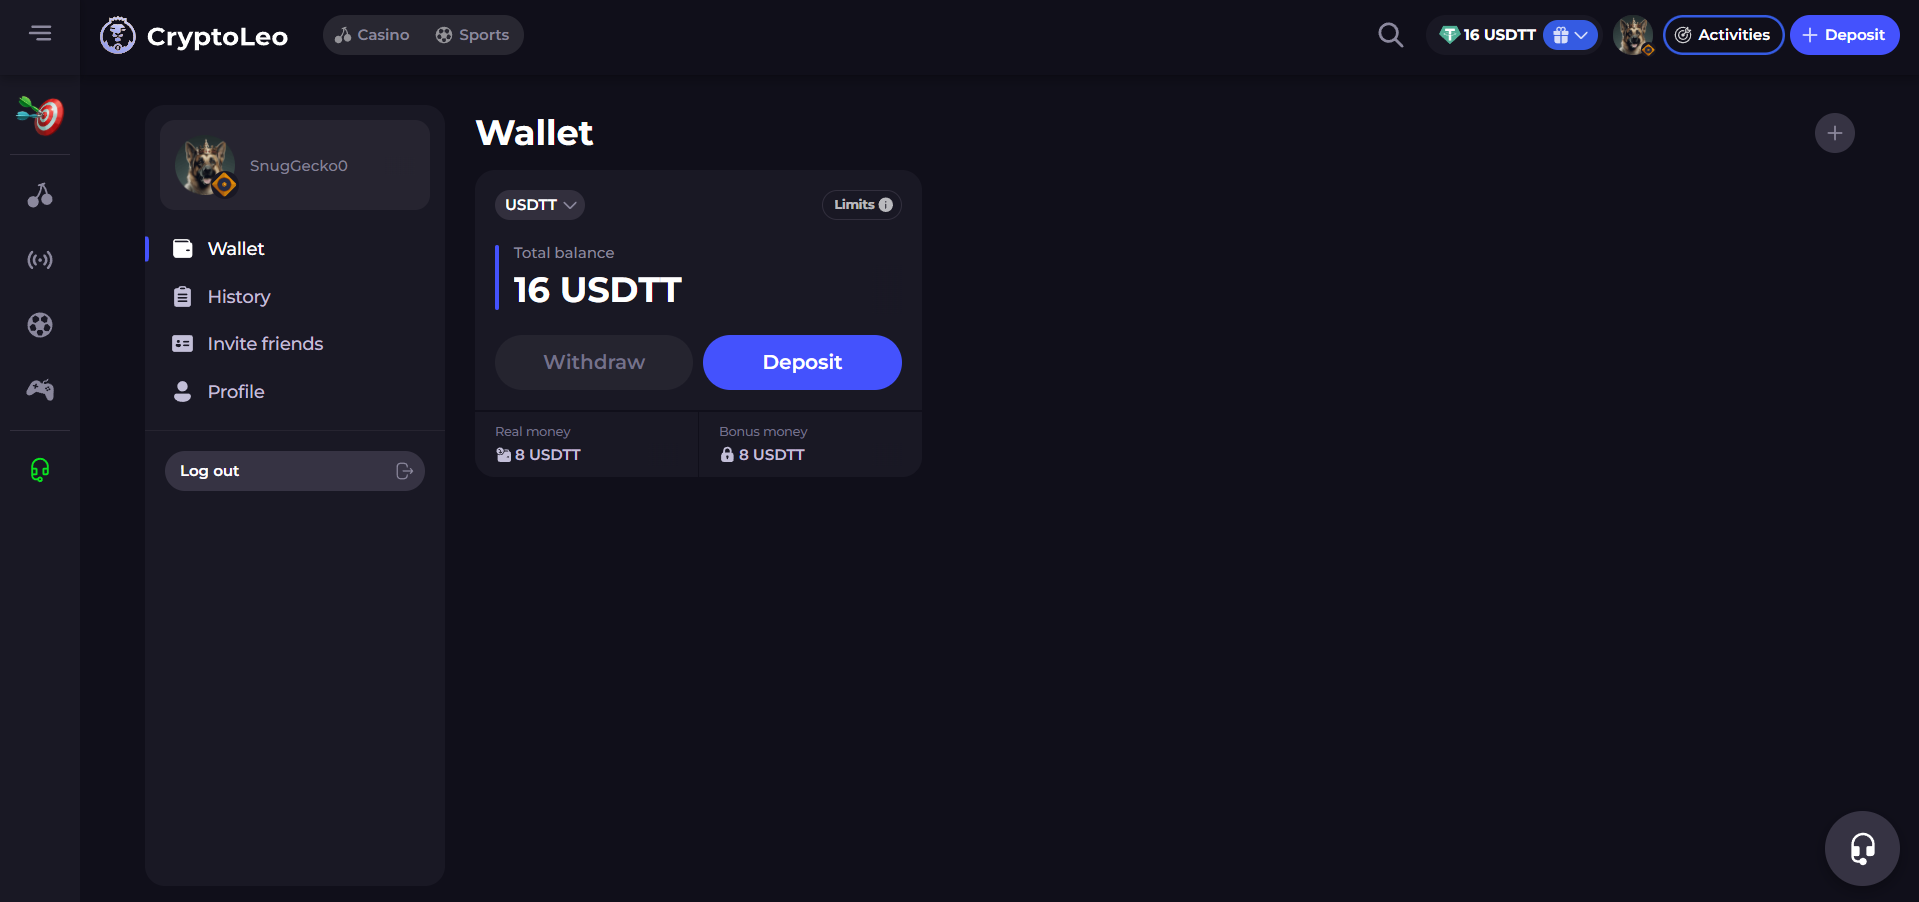Viewport: 1919px width, 902px height.
Task: Expand the gift bonus dropdown in header
Action: [1570, 35]
